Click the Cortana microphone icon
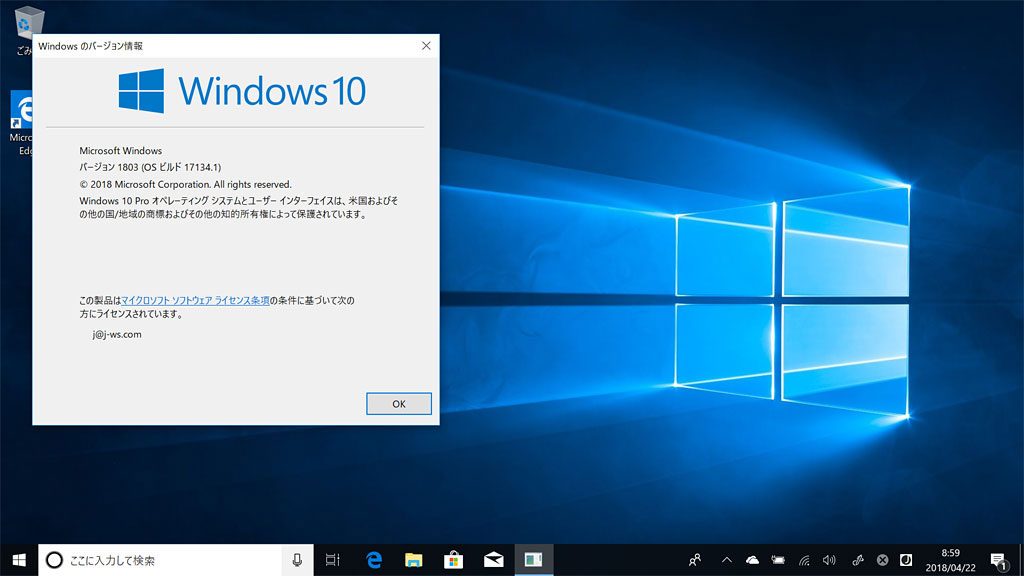 297,560
